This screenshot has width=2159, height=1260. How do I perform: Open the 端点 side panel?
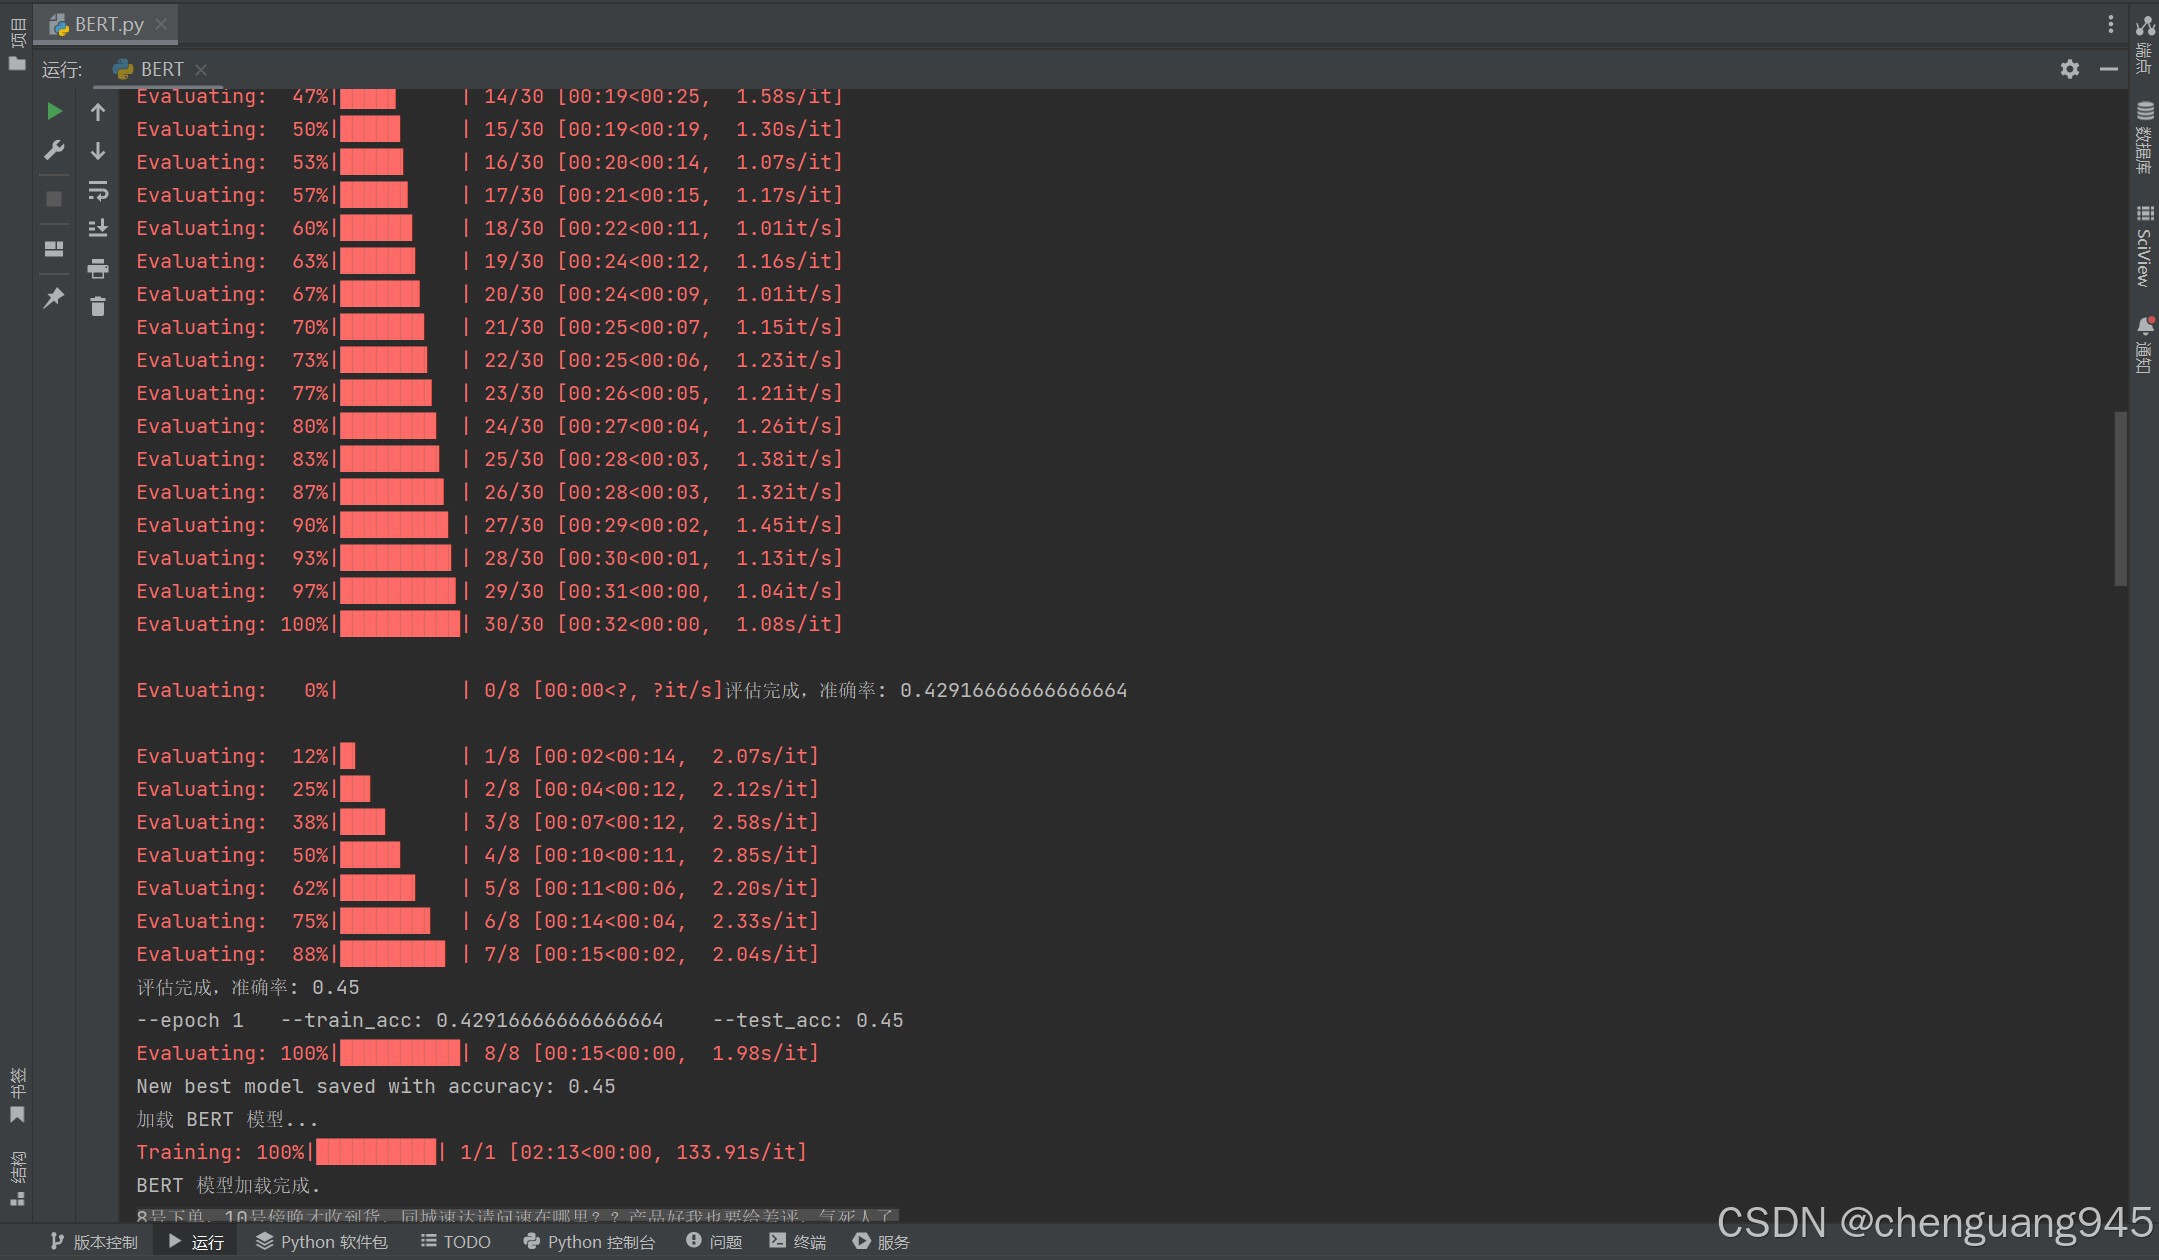click(x=2145, y=43)
